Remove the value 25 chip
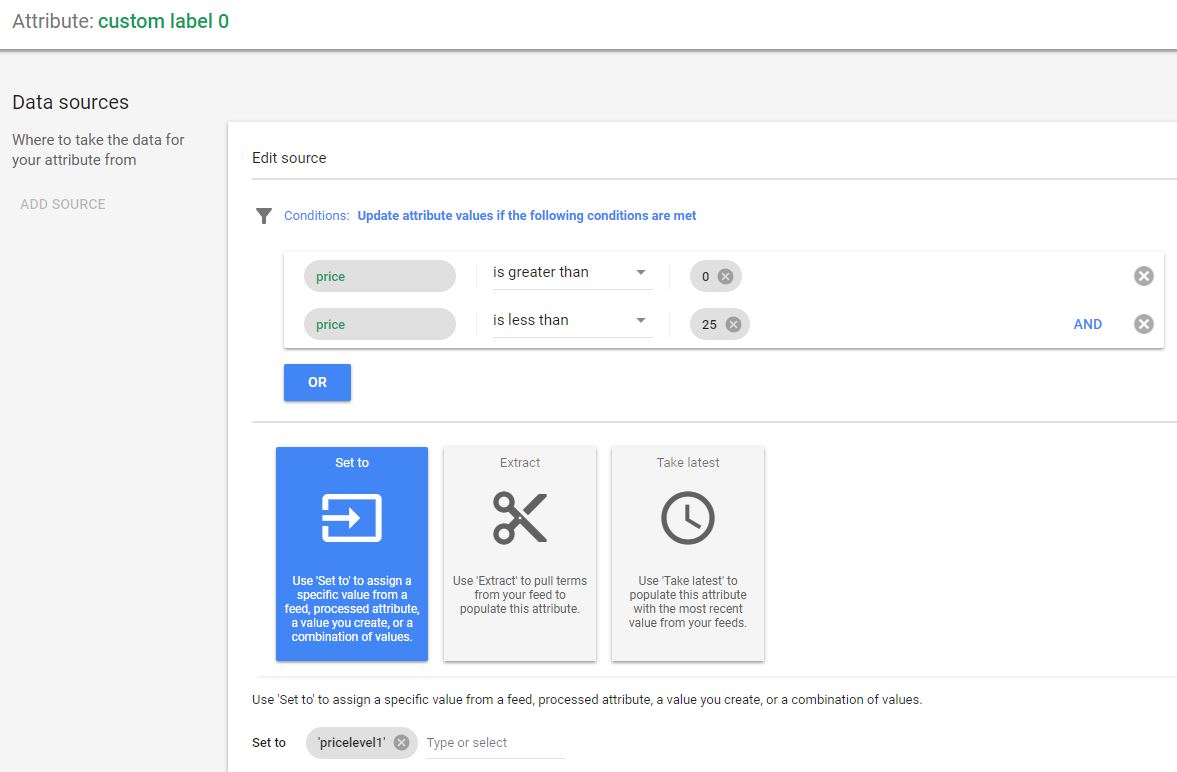1177x772 pixels. [733, 324]
